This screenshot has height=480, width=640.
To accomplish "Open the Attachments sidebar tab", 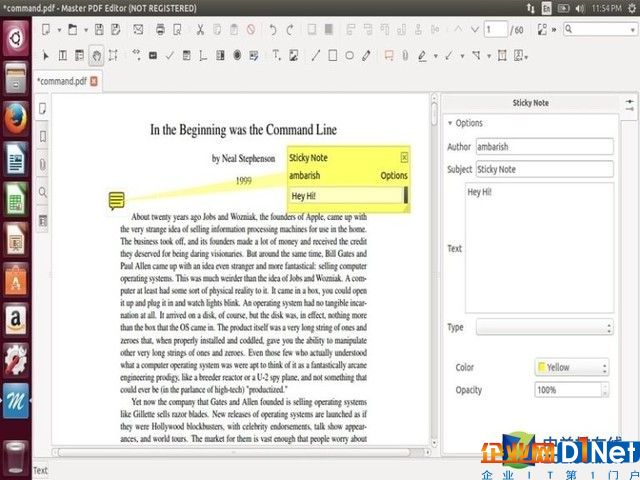I will 42,164.
